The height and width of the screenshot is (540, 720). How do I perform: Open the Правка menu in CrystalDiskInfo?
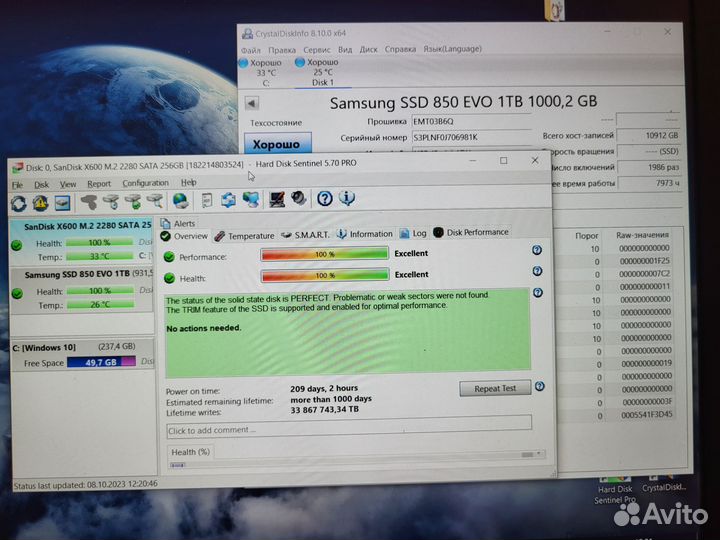[282, 50]
